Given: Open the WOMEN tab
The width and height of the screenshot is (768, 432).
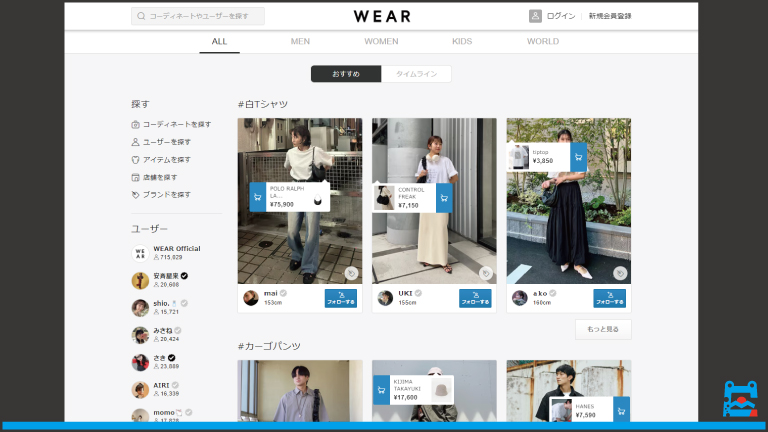Looking at the screenshot, I should tap(381, 41).
